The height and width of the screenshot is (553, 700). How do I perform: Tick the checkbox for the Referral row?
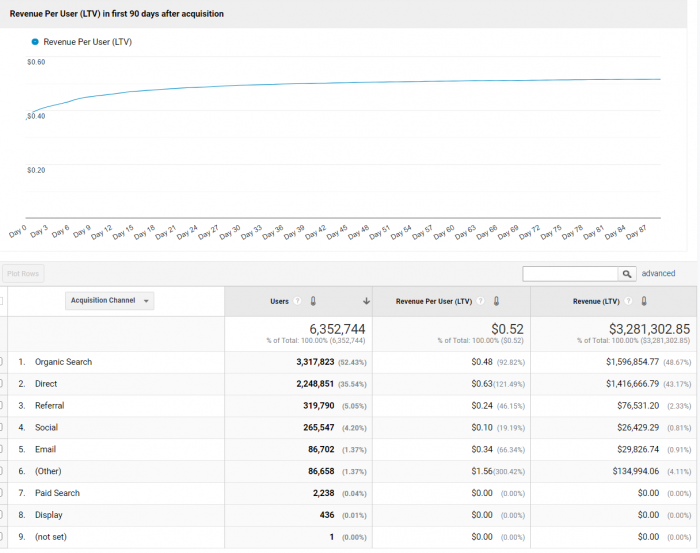click(x=2, y=406)
